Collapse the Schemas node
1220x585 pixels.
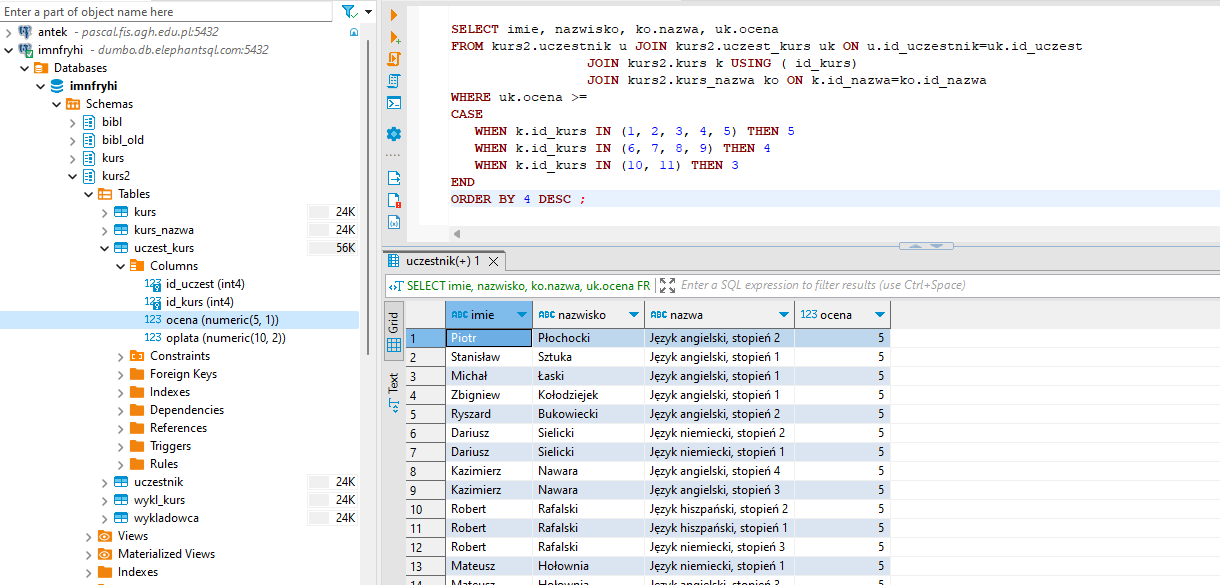(x=57, y=104)
